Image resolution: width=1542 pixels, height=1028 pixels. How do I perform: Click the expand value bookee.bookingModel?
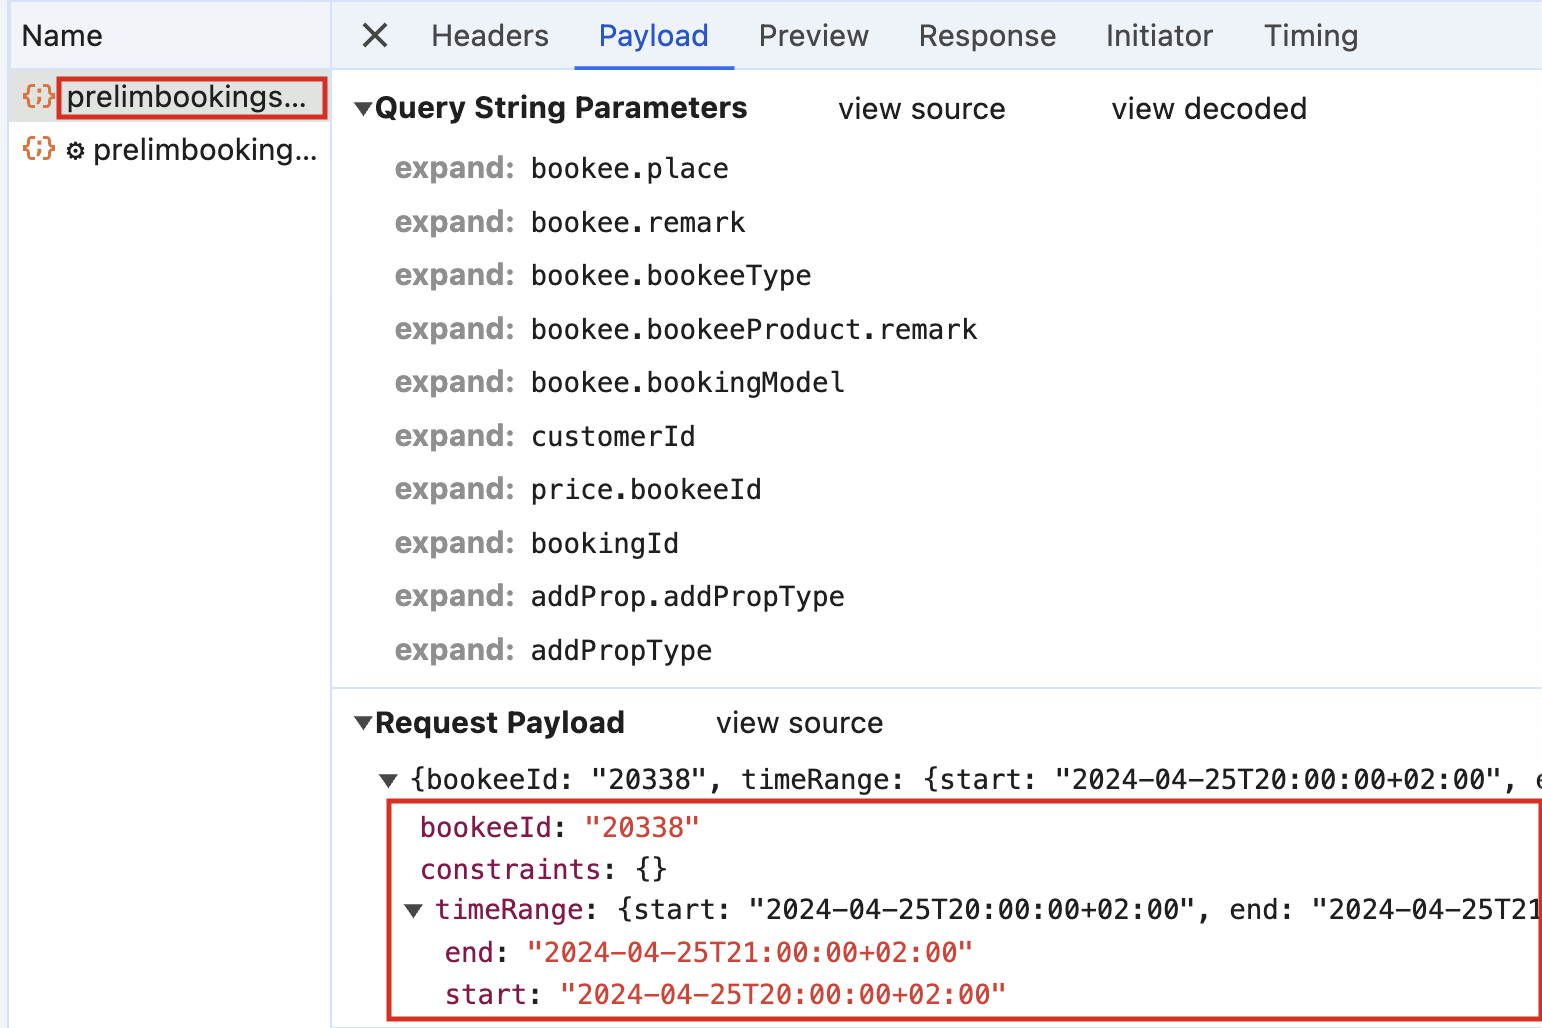pos(688,383)
